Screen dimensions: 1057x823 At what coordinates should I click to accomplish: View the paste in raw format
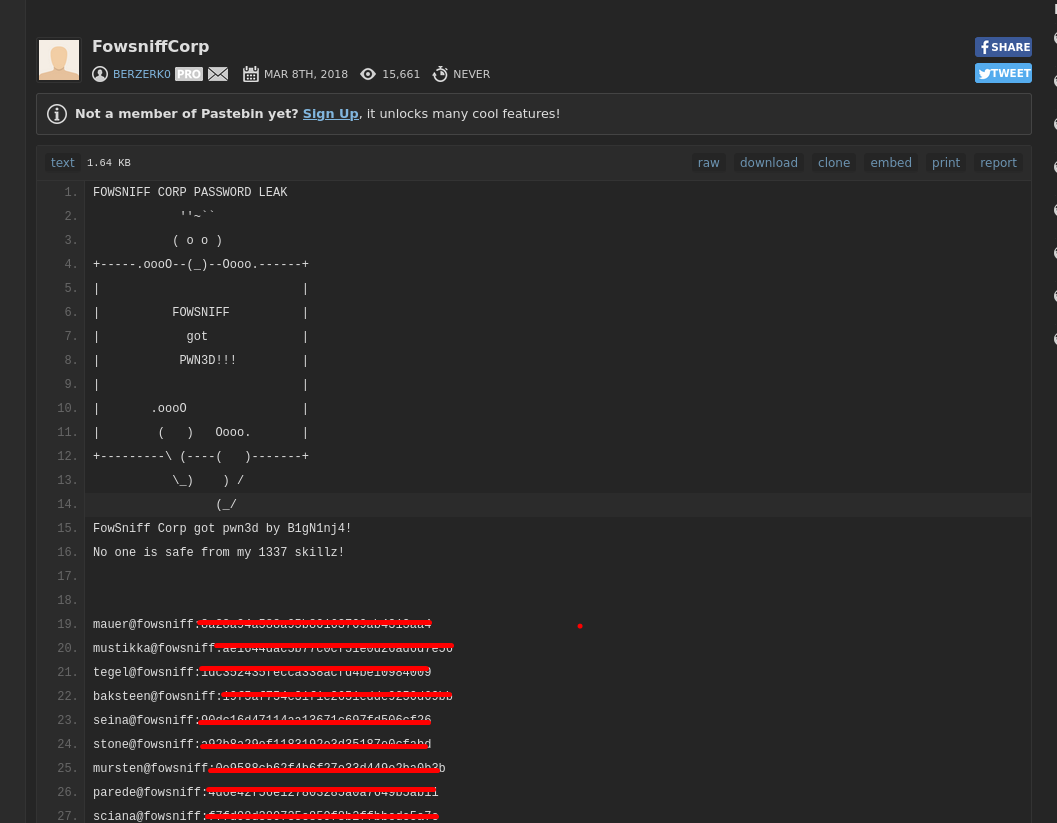coord(708,163)
